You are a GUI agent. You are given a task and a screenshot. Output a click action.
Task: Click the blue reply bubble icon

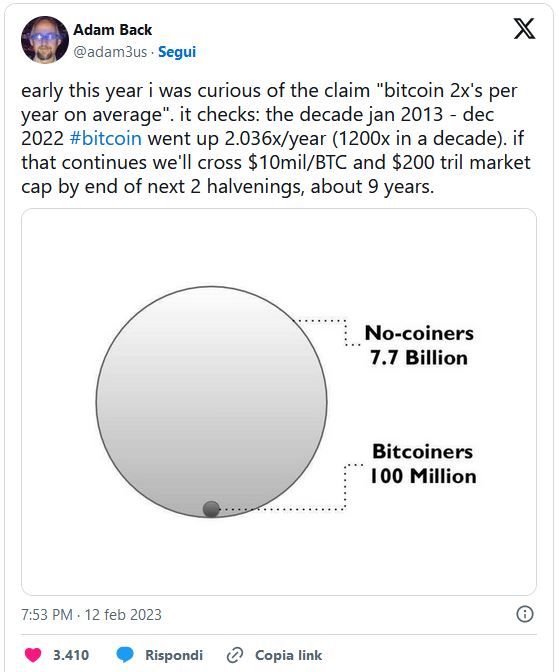(x=125, y=655)
